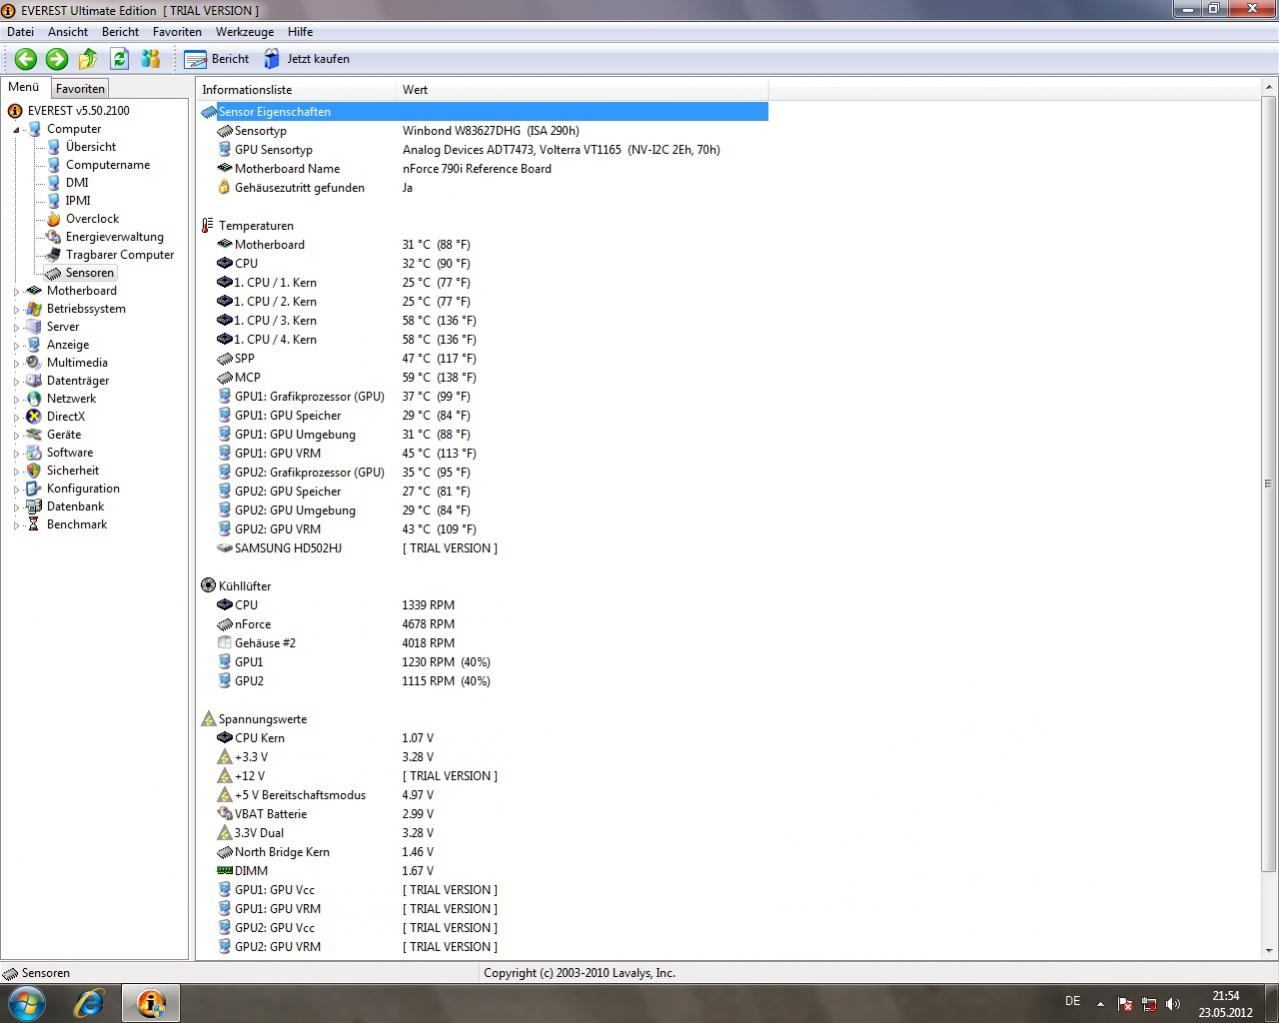
Task: Click the Benchmark hourglass icon
Action: pyautogui.click(x=34, y=525)
